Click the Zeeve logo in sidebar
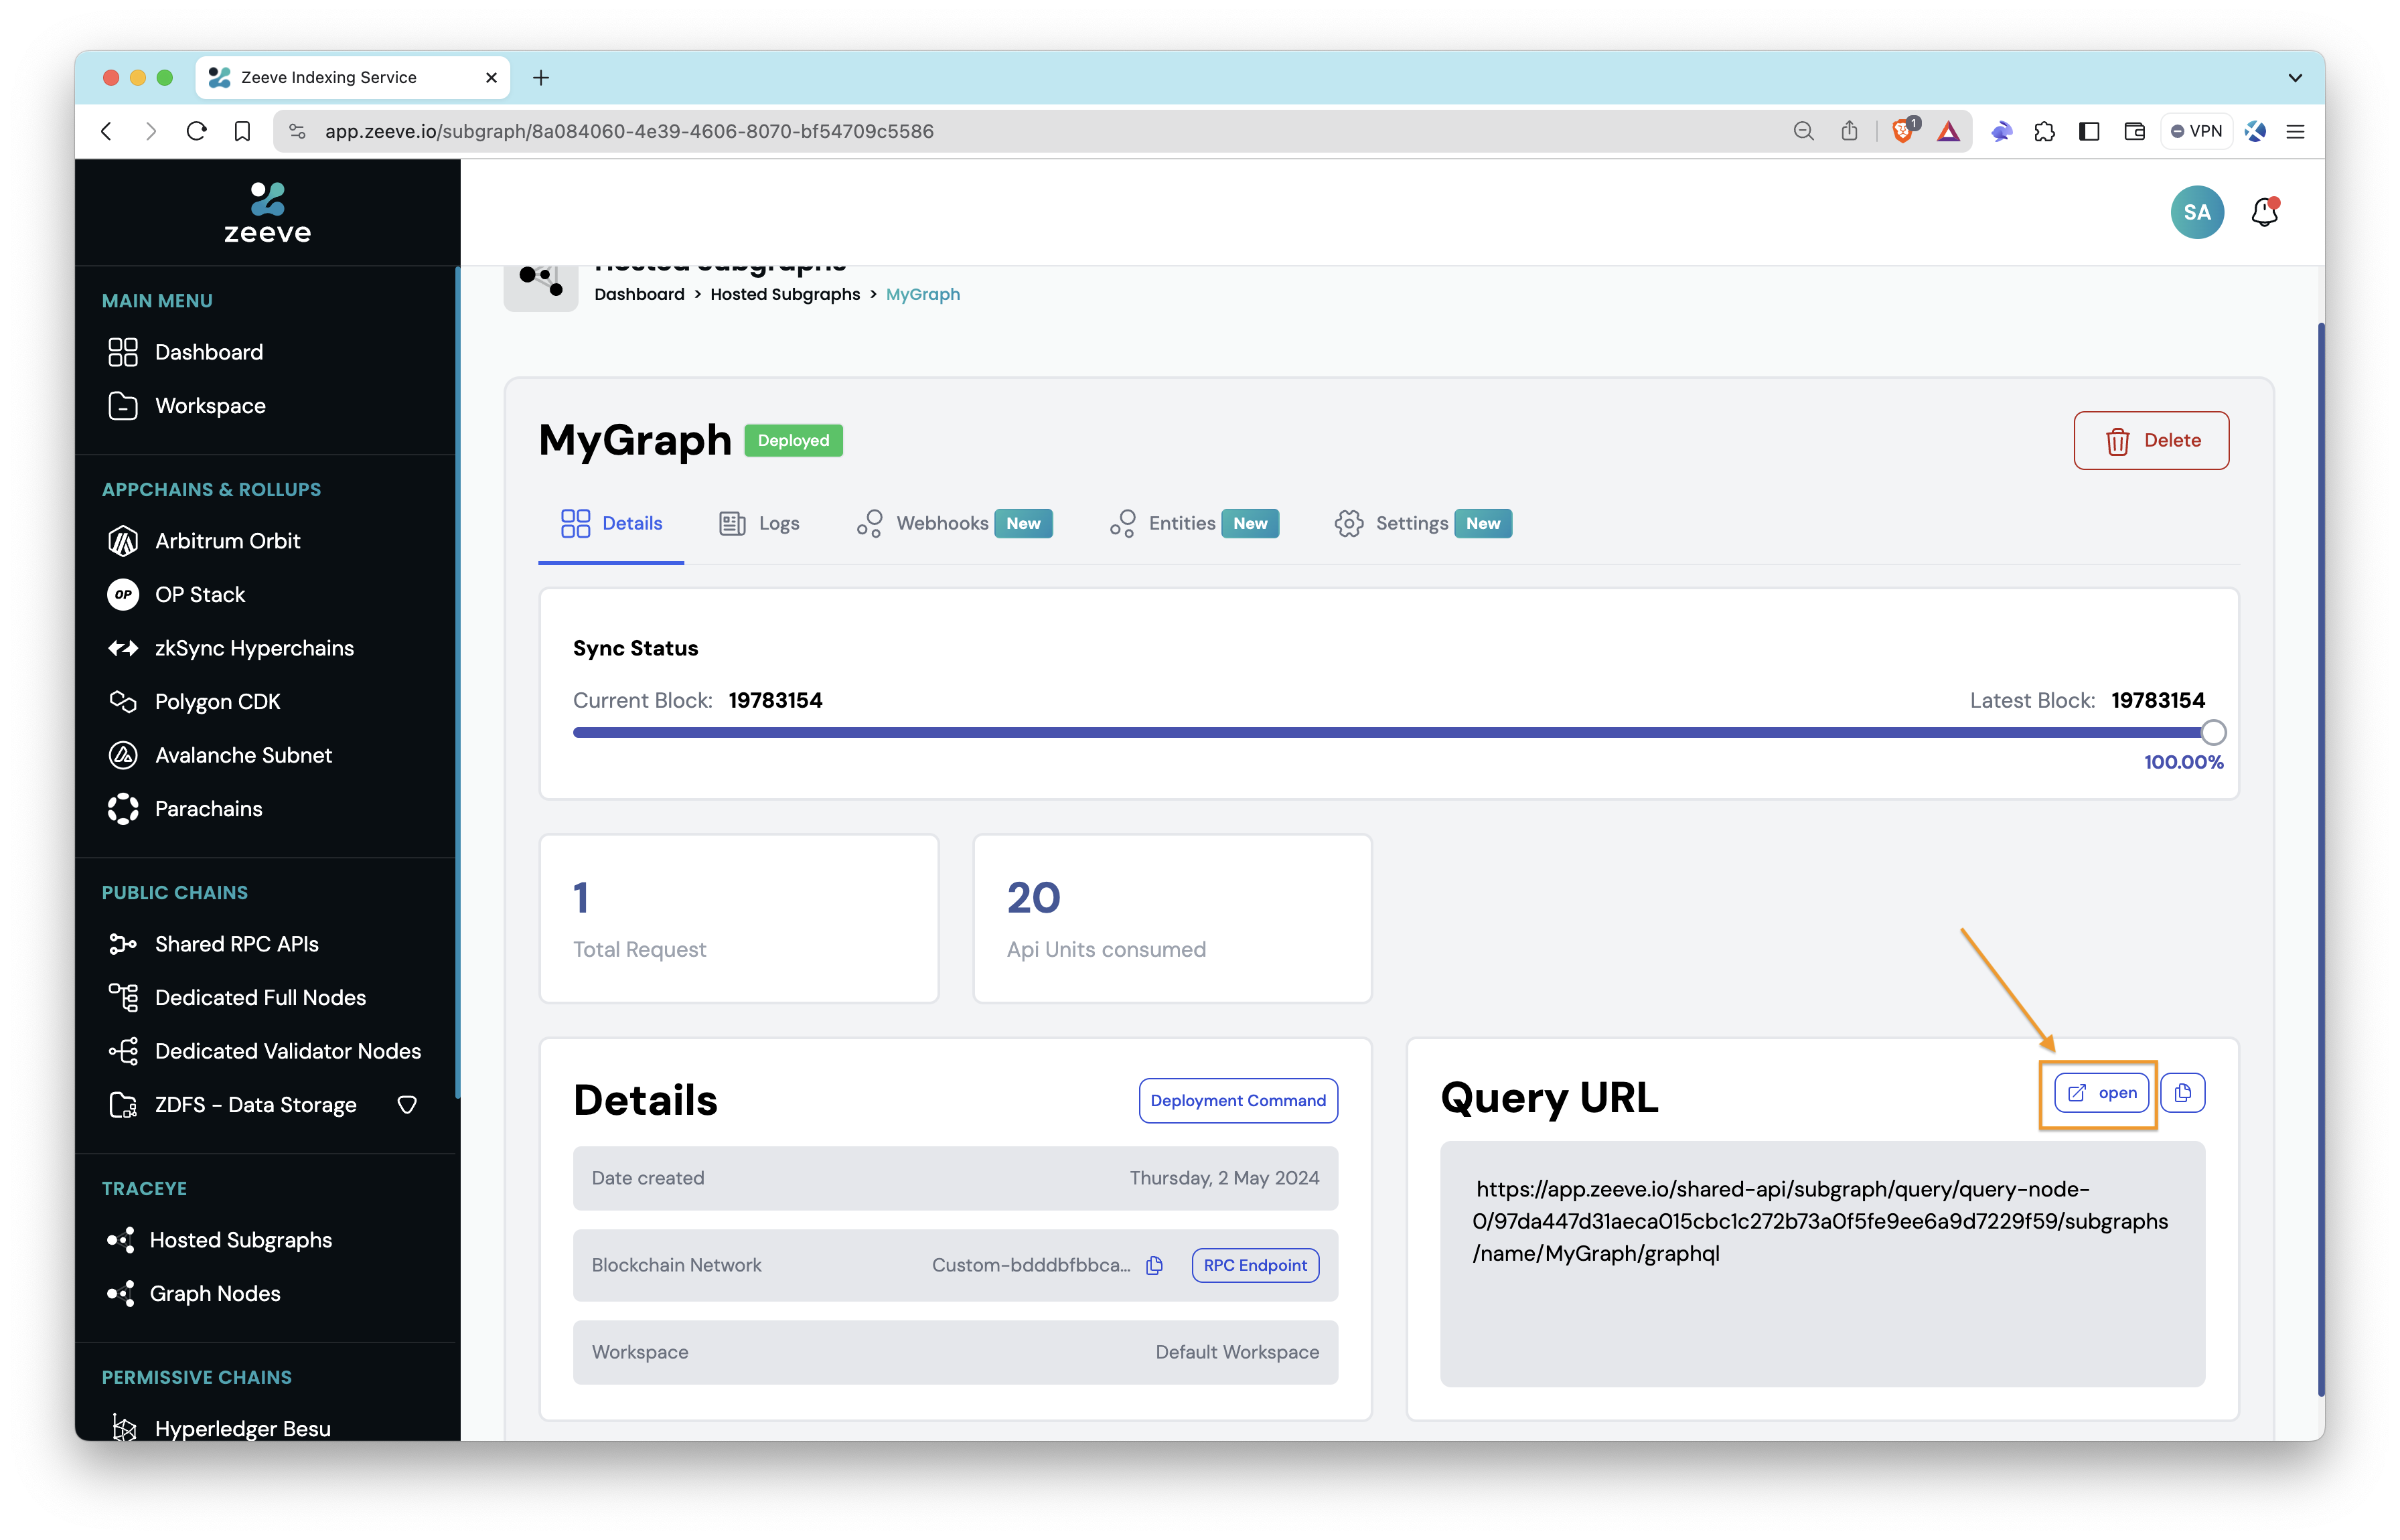2400x1540 pixels. tap(267, 212)
